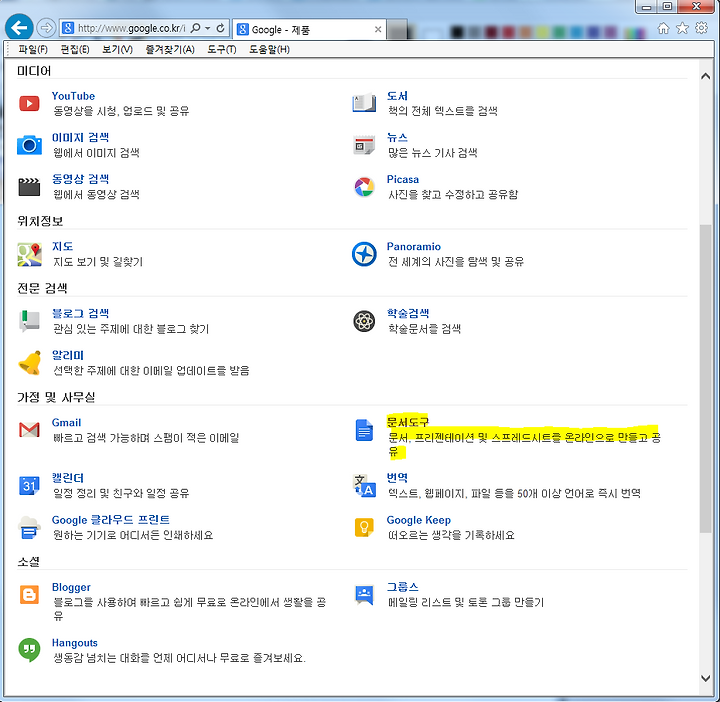The width and height of the screenshot is (720, 702).
Task: Open the 도구(T) menu
Action: 221,49
